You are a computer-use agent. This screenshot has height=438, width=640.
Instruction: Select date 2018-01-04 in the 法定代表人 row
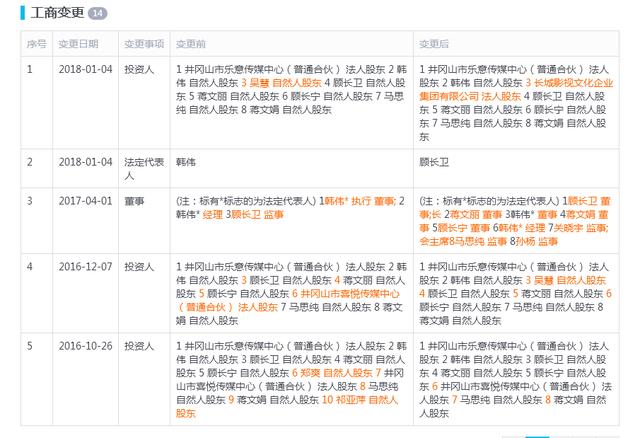click(85, 162)
